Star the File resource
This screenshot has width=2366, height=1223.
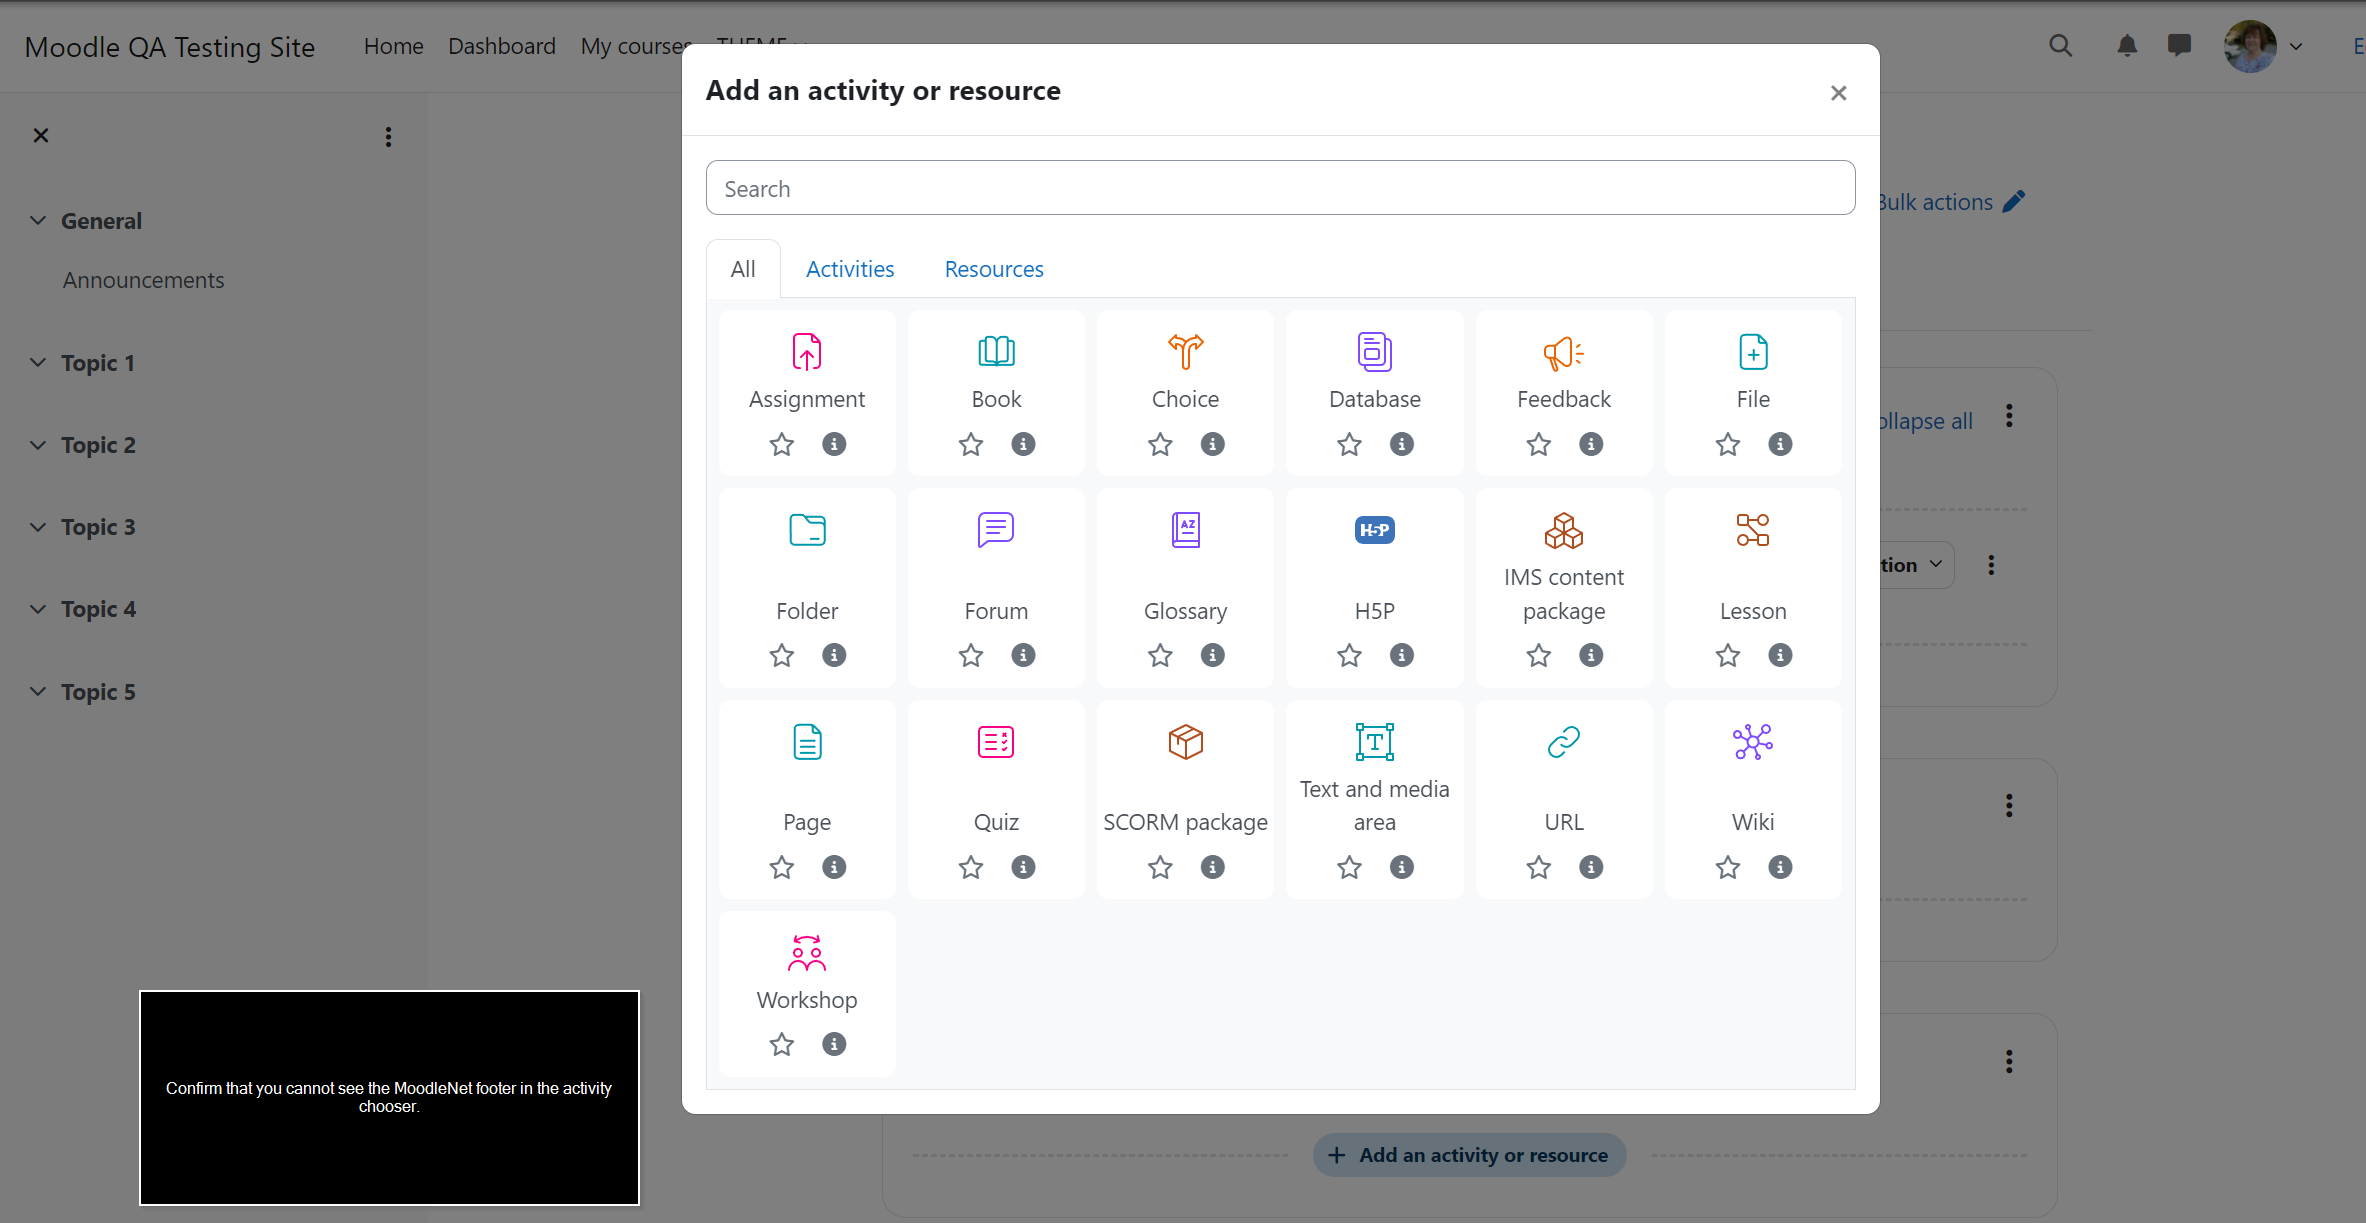(x=1727, y=444)
